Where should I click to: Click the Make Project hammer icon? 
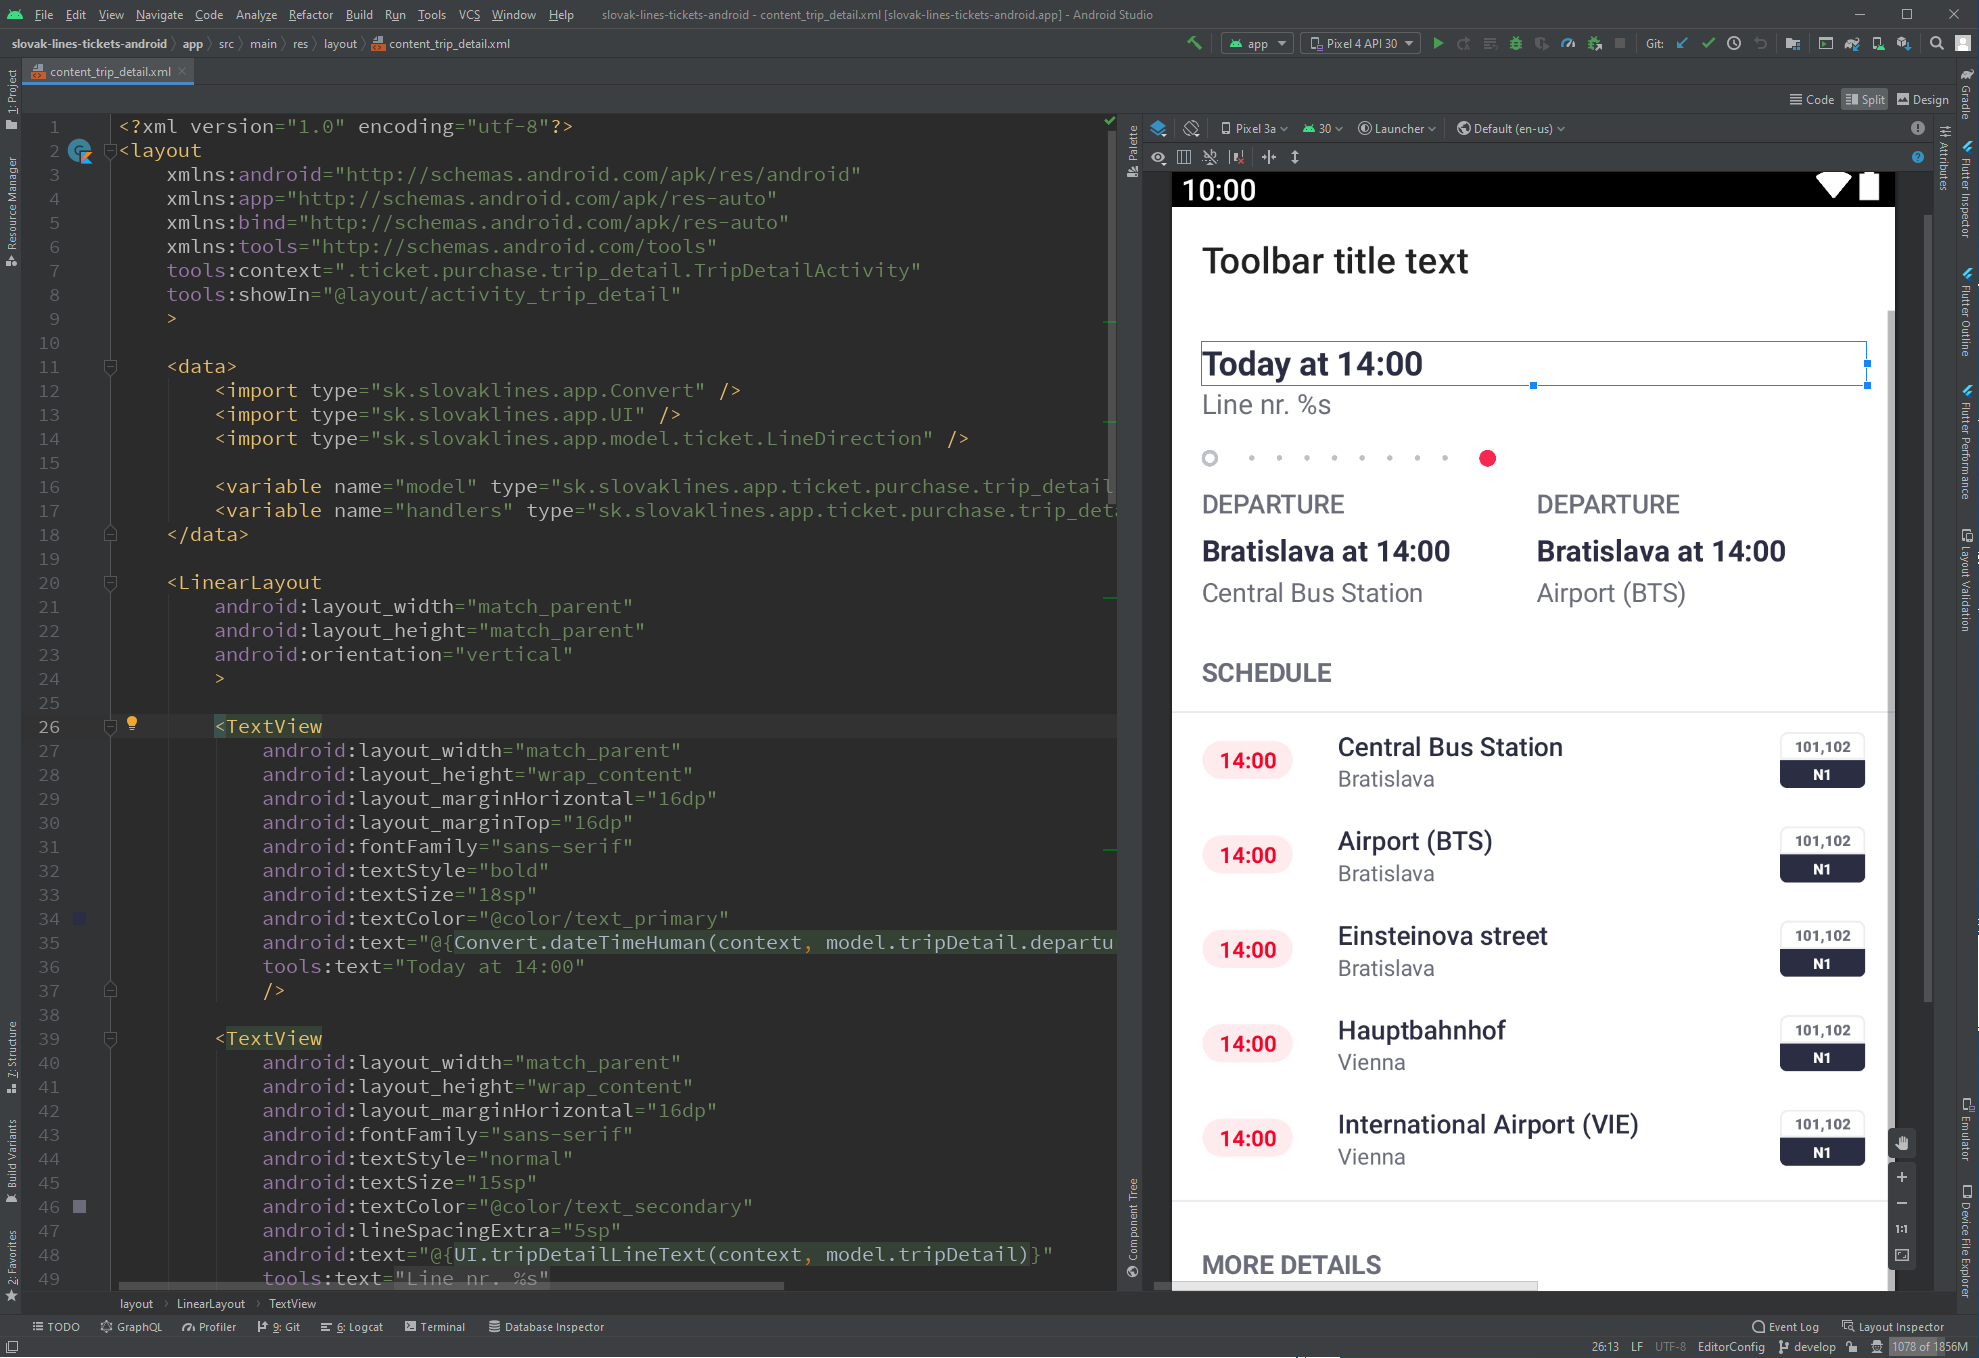click(x=1194, y=43)
